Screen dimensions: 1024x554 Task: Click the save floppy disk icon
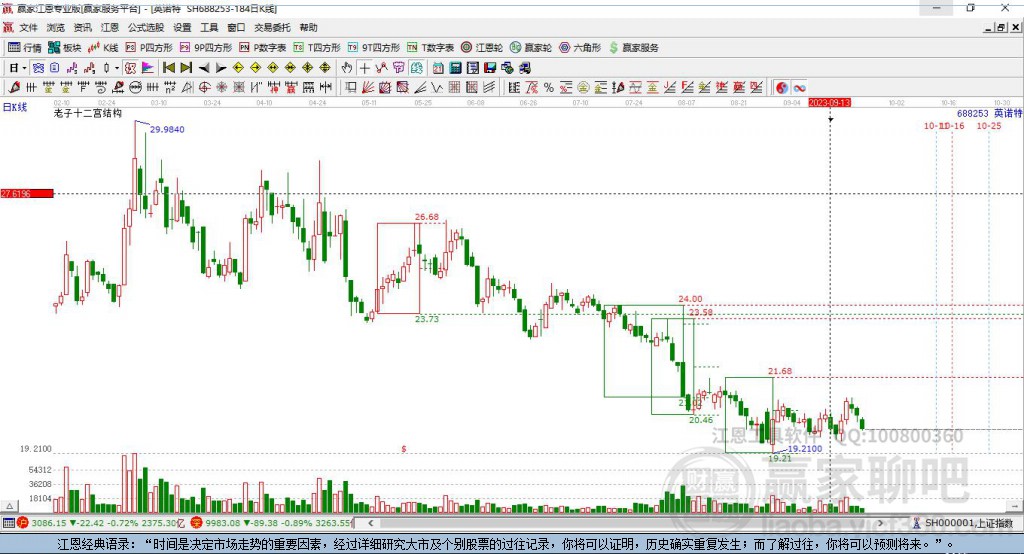(490, 68)
